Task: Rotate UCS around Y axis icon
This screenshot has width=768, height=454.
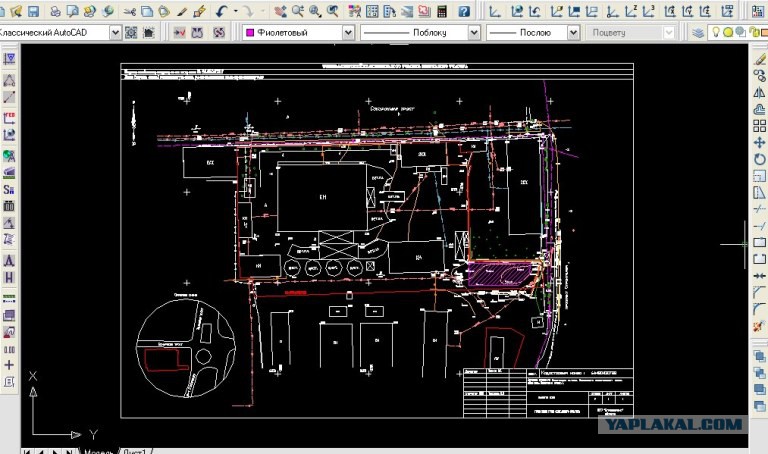Action: point(688,11)
